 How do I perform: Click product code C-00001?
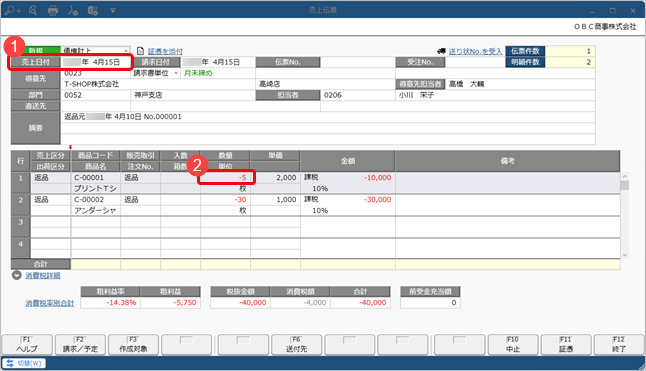coord(89,177)
